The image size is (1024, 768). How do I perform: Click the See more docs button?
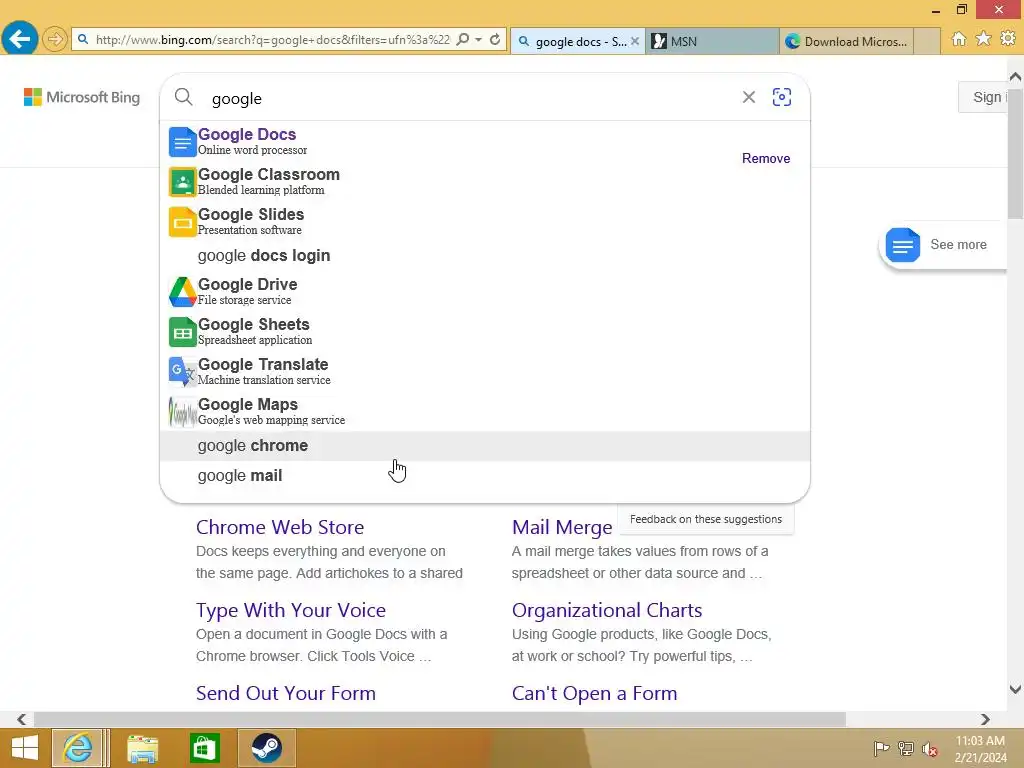click(943, 245)
